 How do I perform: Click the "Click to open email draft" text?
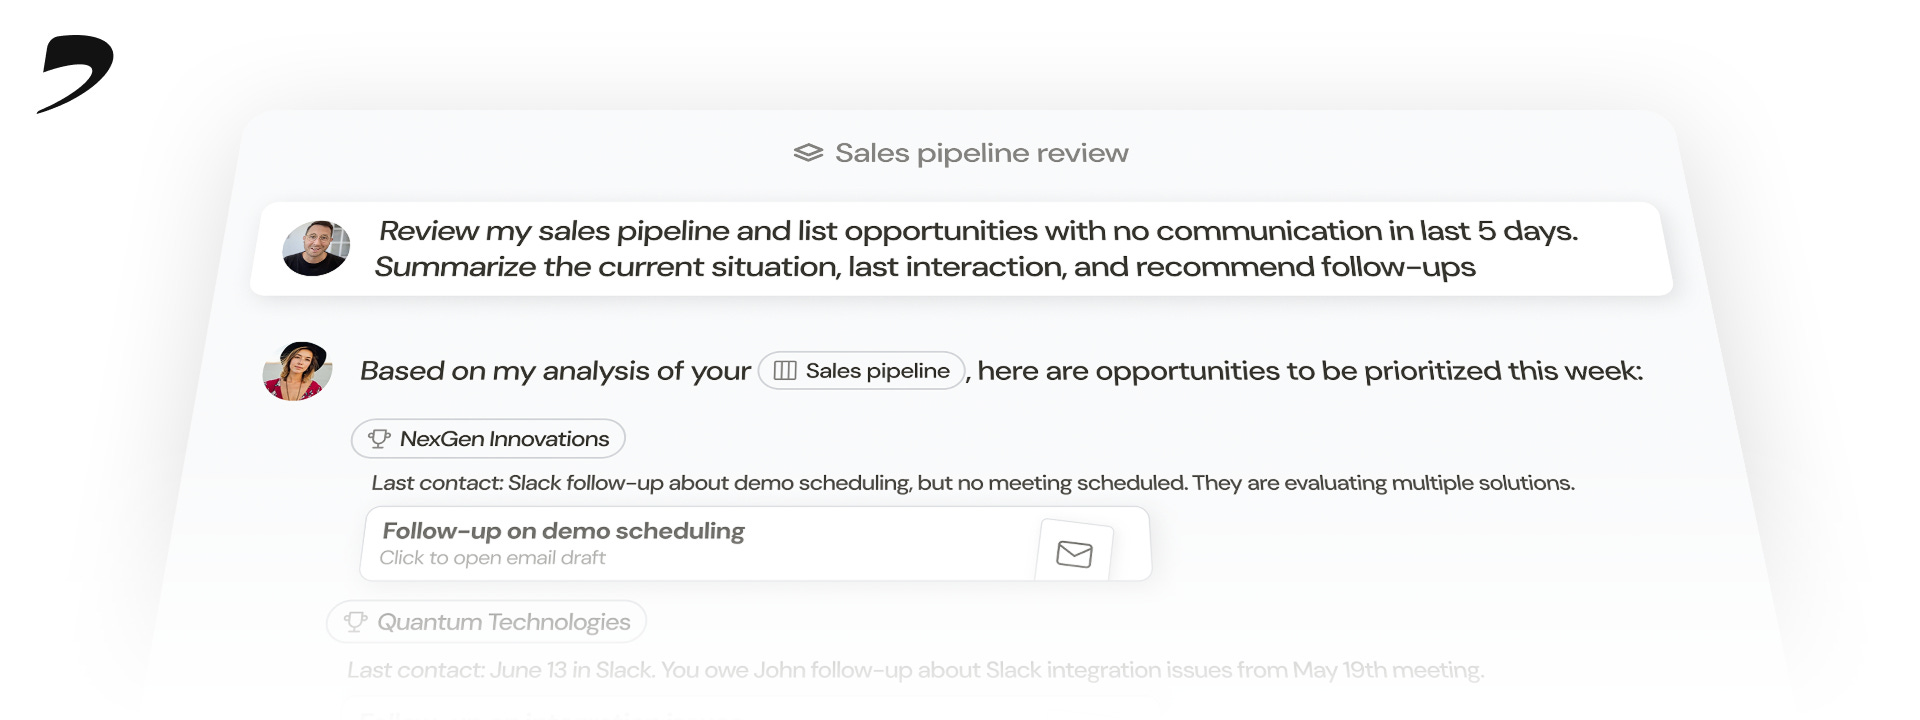click(x=492, y=558)
